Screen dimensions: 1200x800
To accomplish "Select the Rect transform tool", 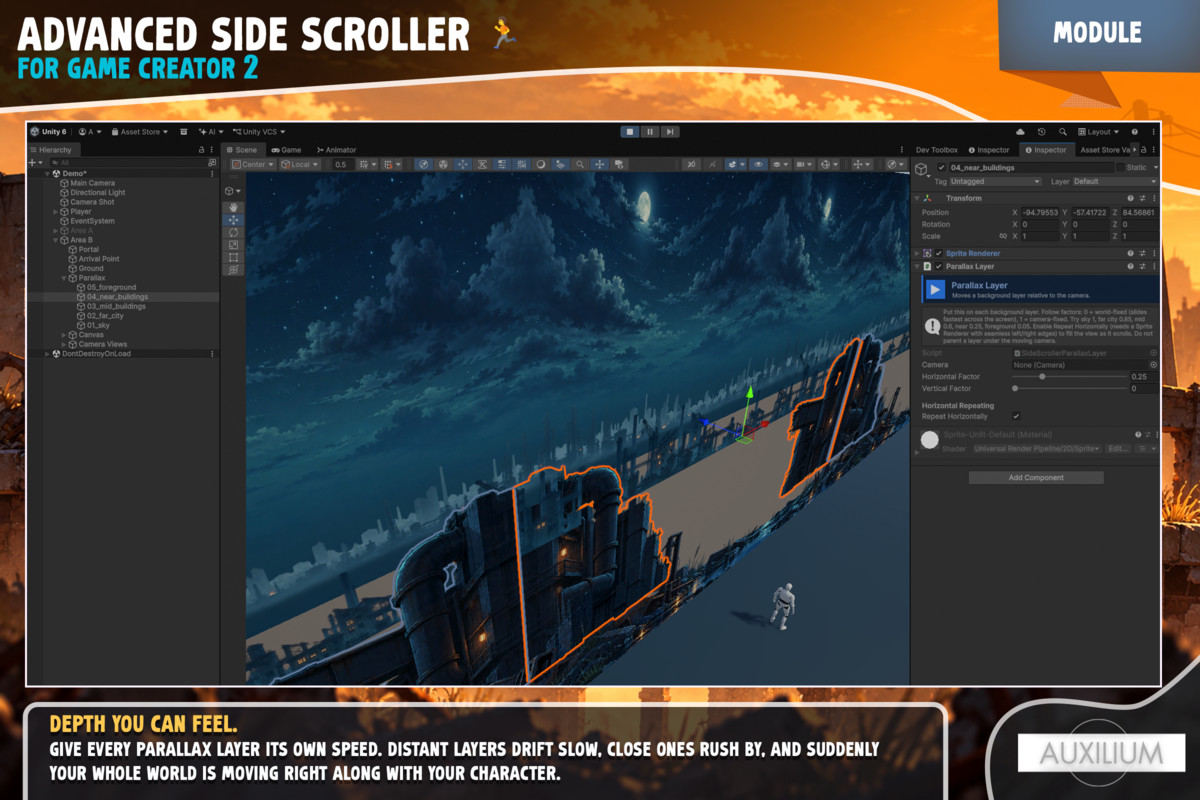I will pyautogui.click(x=234, y=257).
